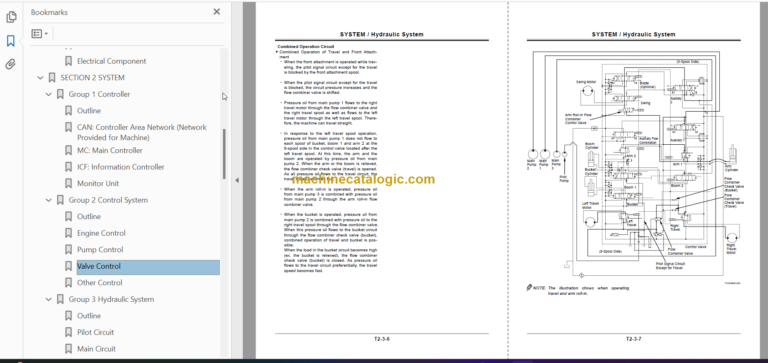Click bookmark icon next to Electrical Component
The image size is (768, 363).
pyautogui.click(x=69, y=61)
